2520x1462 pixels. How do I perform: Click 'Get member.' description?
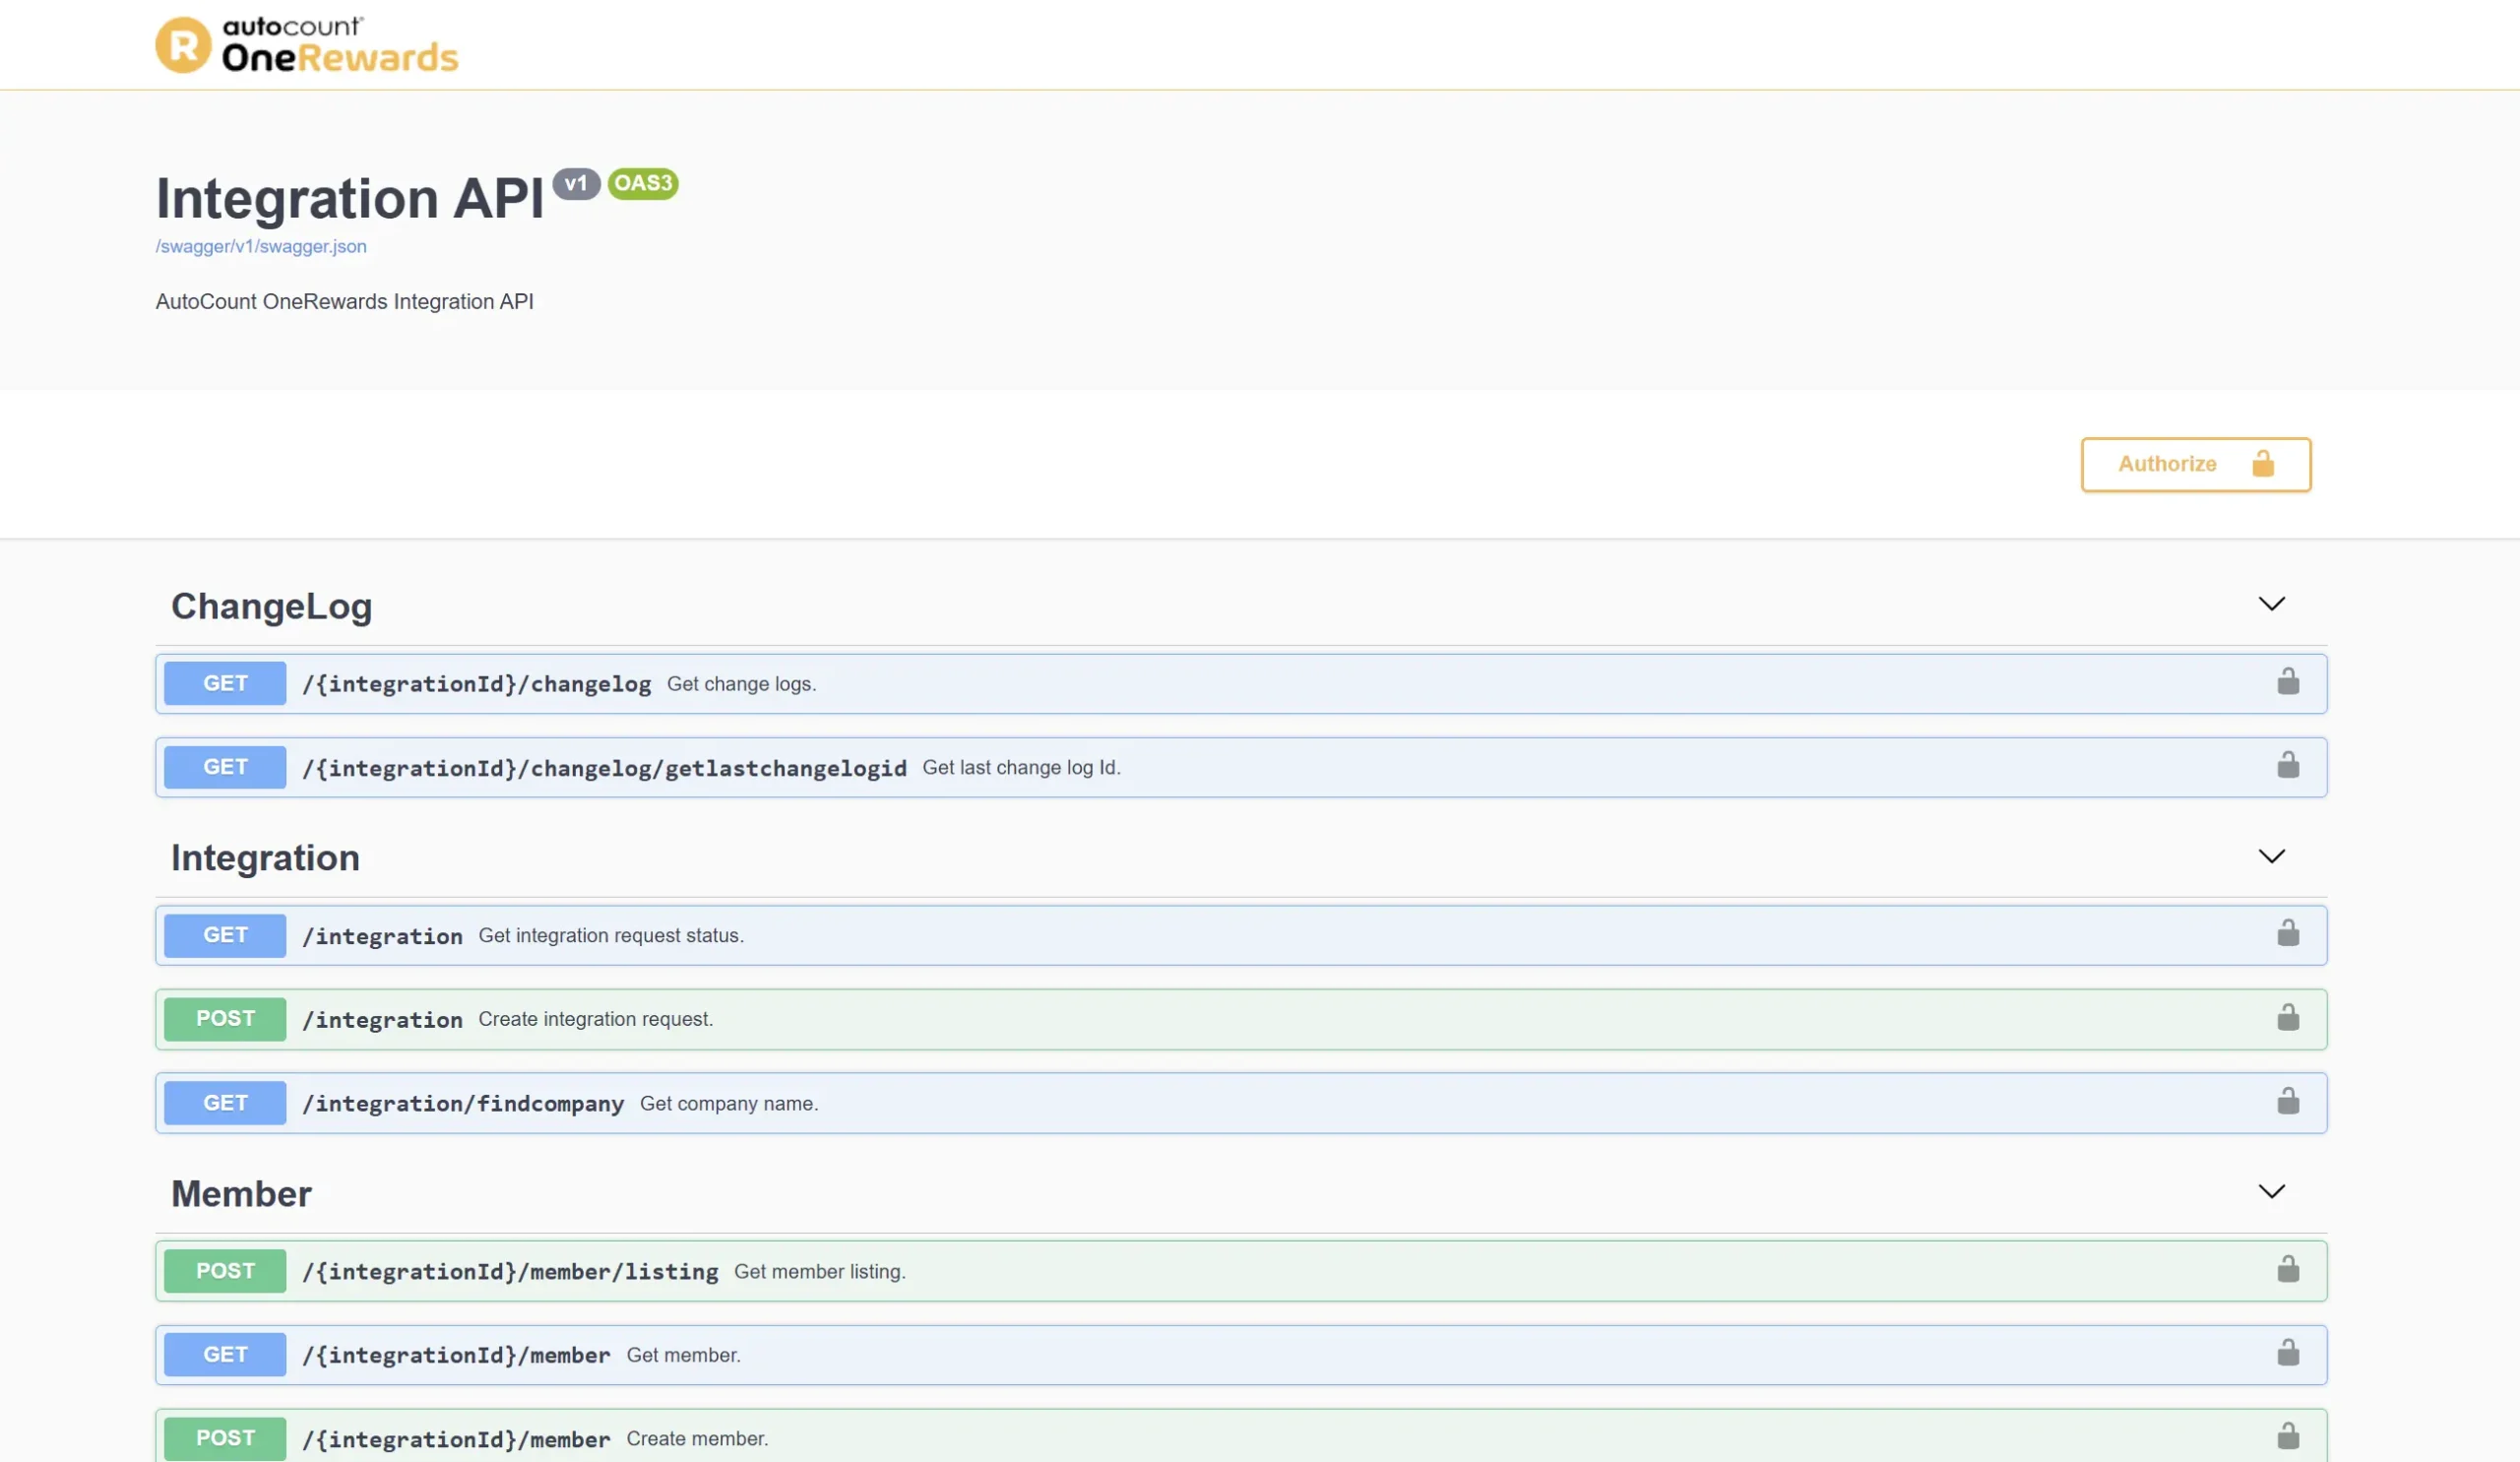[x=683, y=1355]
